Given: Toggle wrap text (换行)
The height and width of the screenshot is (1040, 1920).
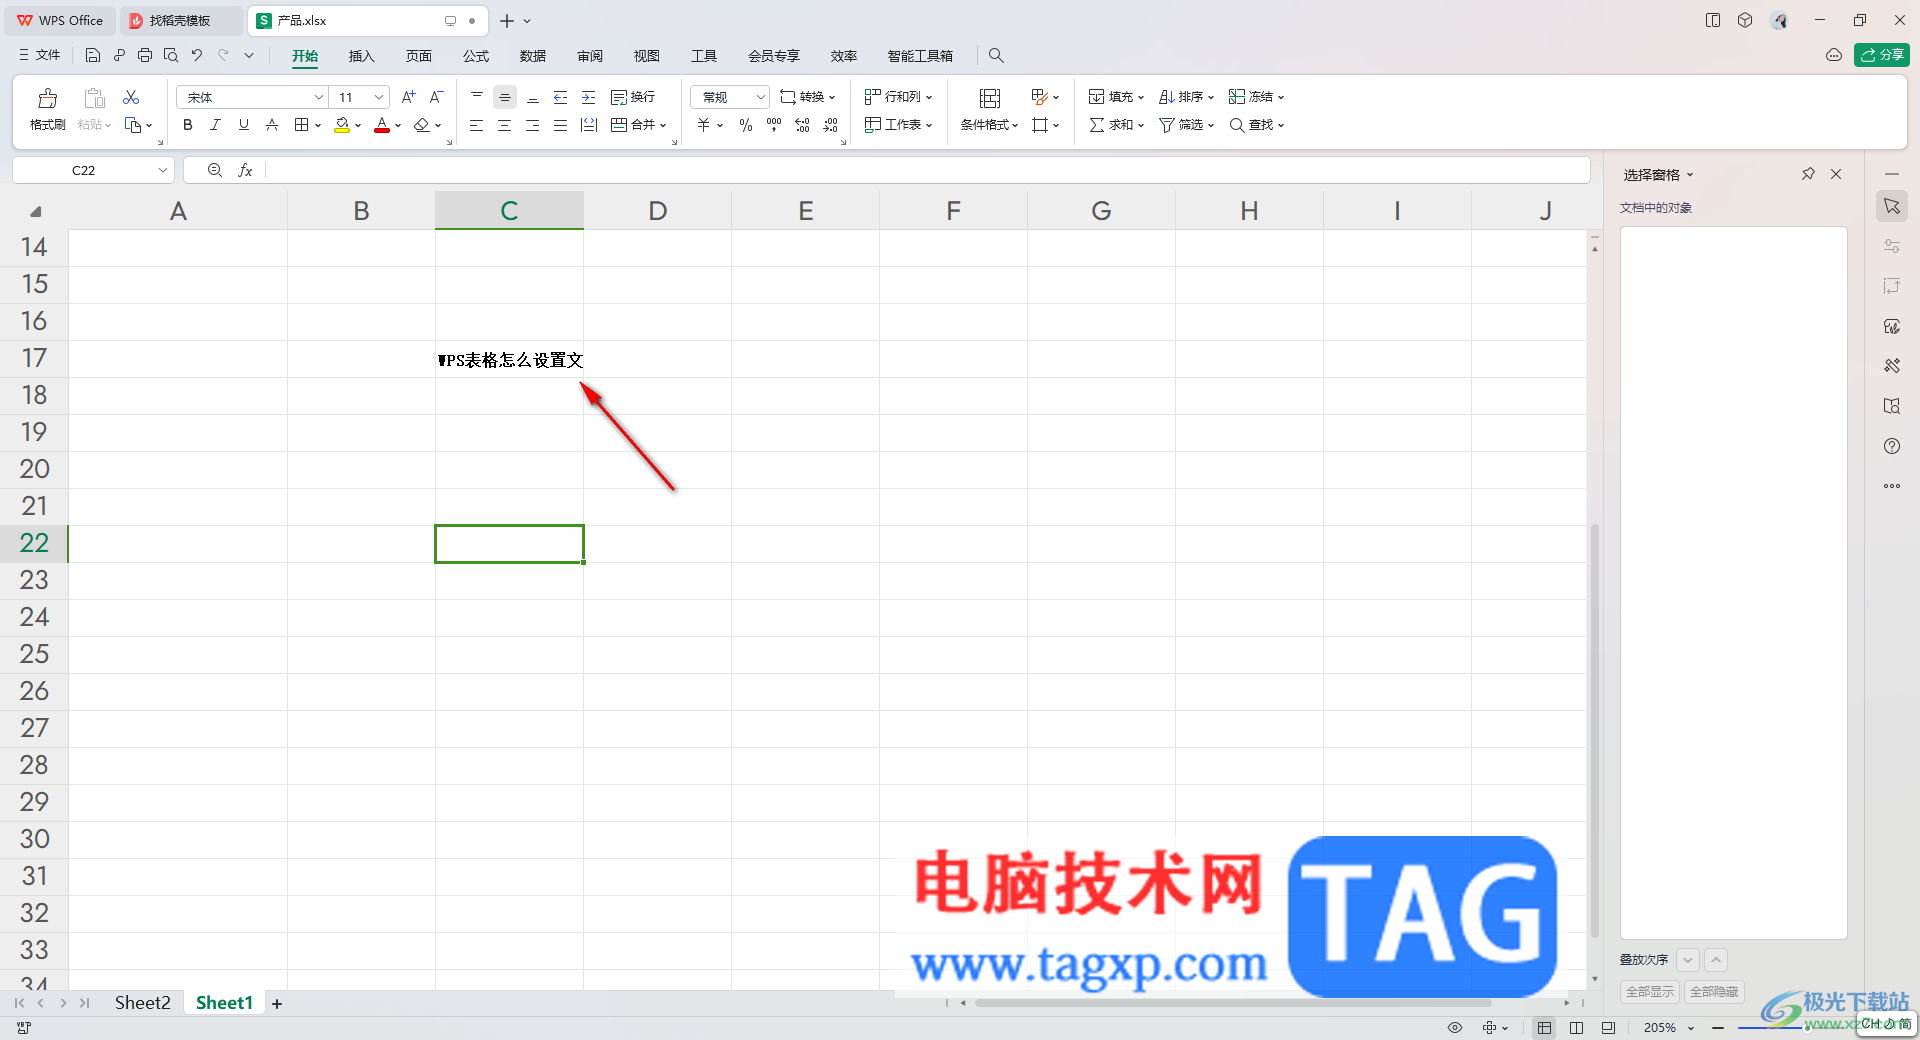Looking at the screenshot, I should (633, 97).
